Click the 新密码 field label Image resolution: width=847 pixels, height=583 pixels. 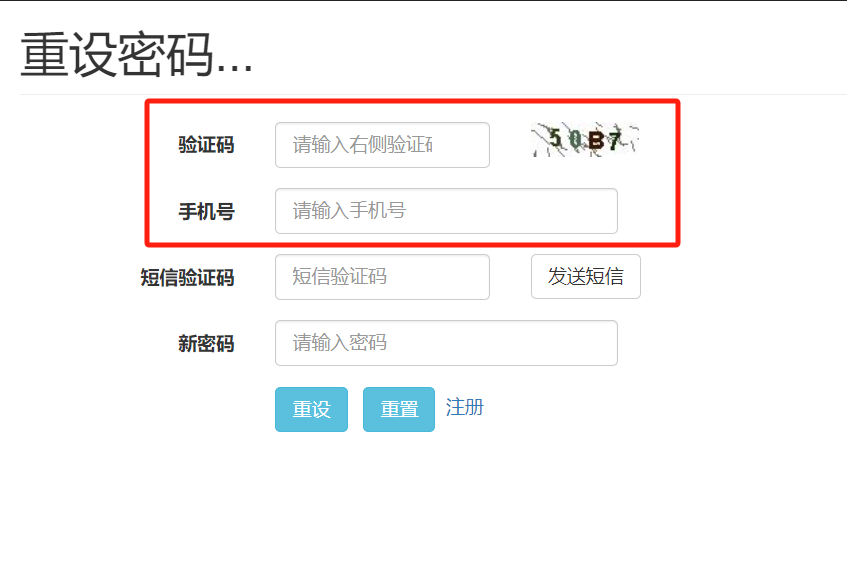pyautogui.click(x=206, y=343)
